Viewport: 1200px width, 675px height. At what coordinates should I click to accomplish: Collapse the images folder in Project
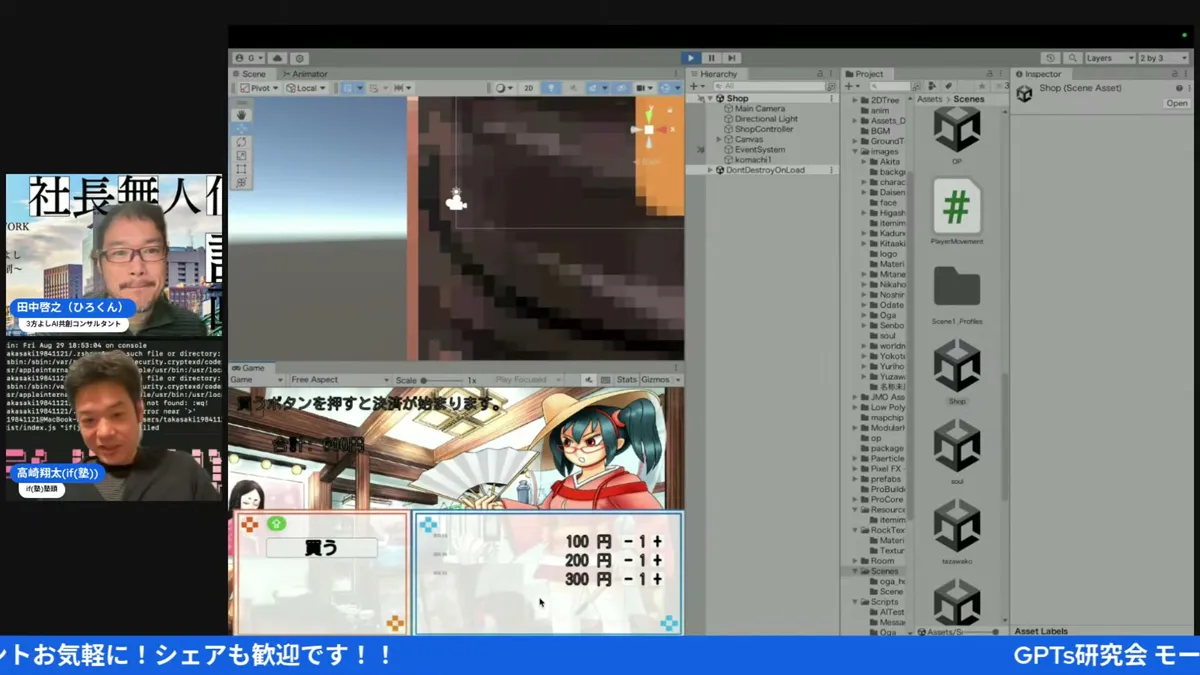[x=855, y=151]
